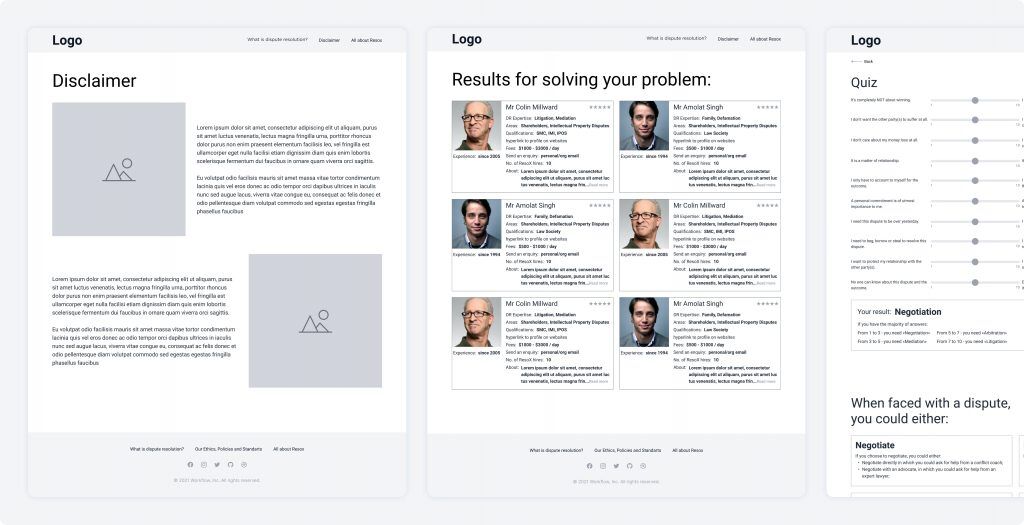The width and height of the screenshot is (1024, 525).
Task: Click the star rating on third-row Amolat Singh card
Action: (x=767, y=304)
